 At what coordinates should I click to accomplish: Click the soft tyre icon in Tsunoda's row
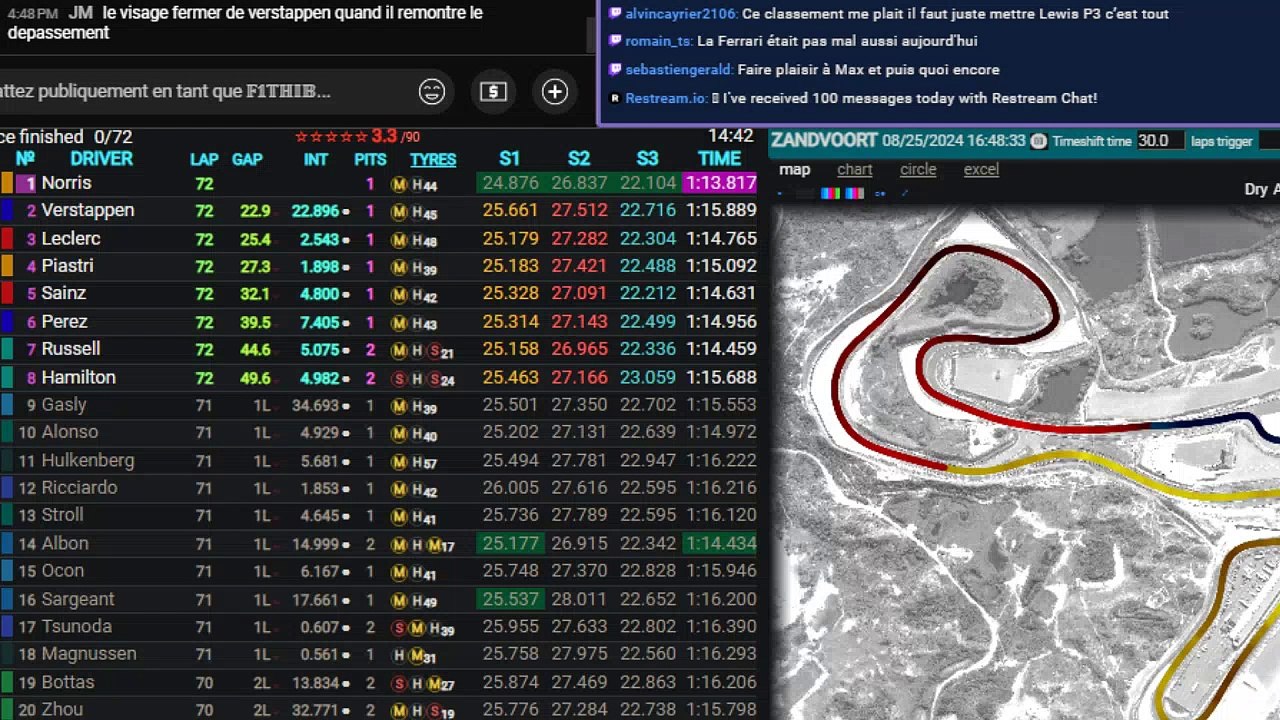(399, 628)
